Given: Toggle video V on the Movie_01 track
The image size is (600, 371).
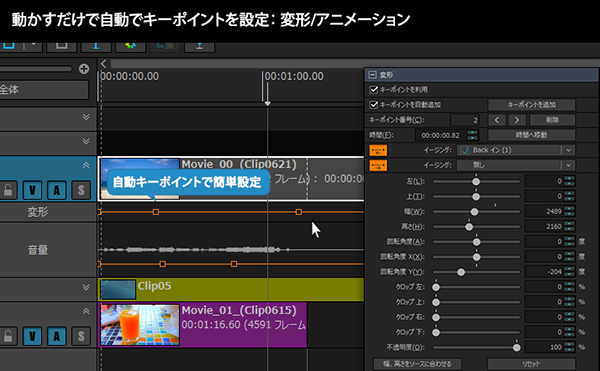Looking at the screenshot, I should [x=33, y=336].
